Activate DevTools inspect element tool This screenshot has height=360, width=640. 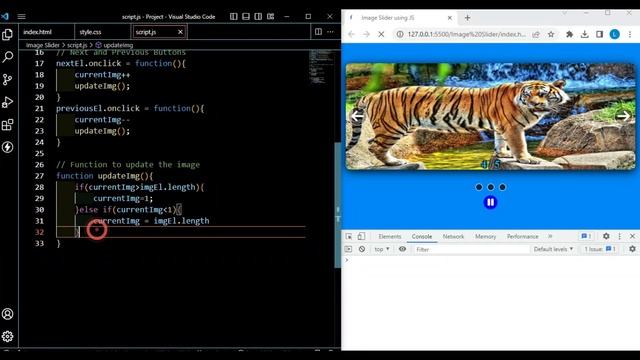click(x=349, y=236)
